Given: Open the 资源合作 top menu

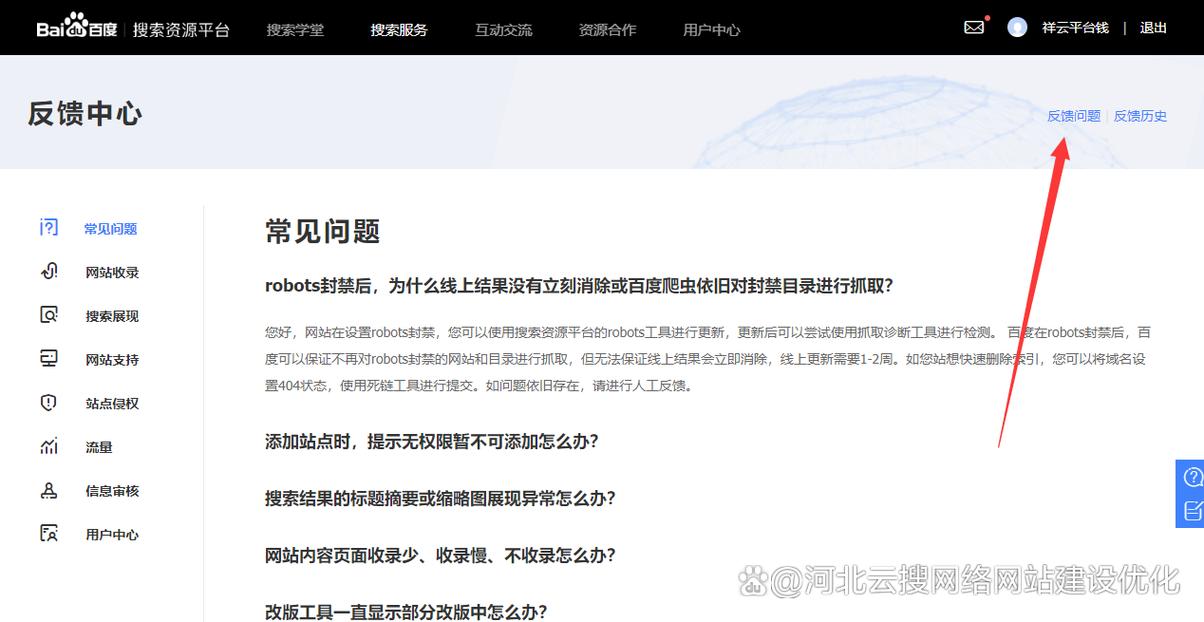Looking at the screenshot, I should pyautogui.click(x=607, y=30).
